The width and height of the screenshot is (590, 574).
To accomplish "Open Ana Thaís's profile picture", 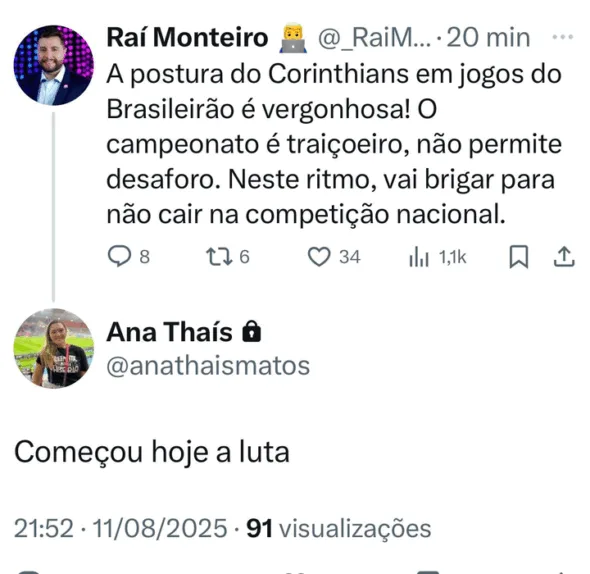I will (54, 348).
